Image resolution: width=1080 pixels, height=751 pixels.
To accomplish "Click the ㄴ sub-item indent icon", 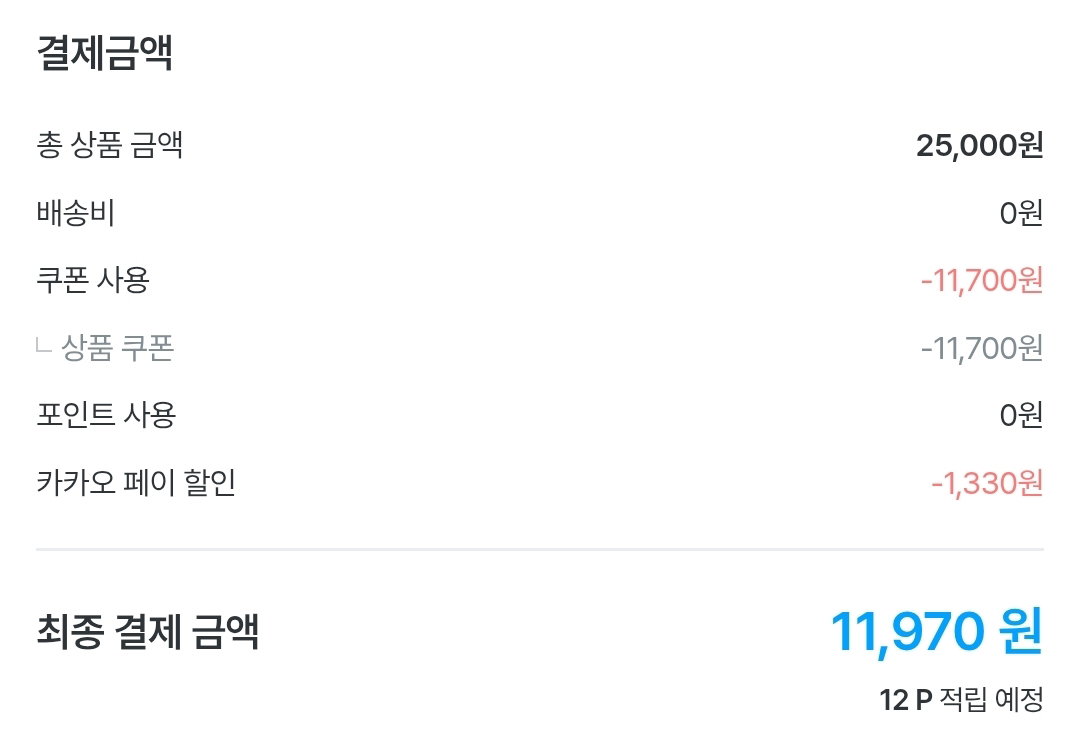I will click(43, 345).
